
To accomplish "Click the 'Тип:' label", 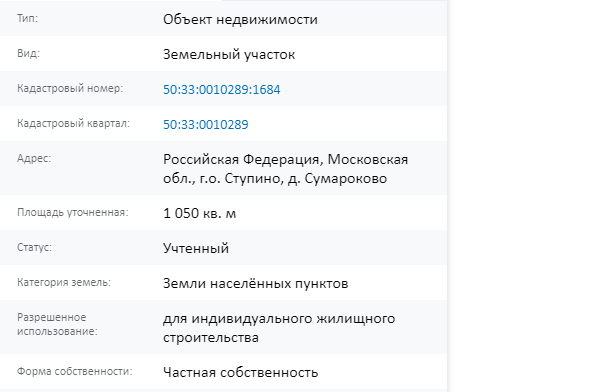I will [27, 18].
